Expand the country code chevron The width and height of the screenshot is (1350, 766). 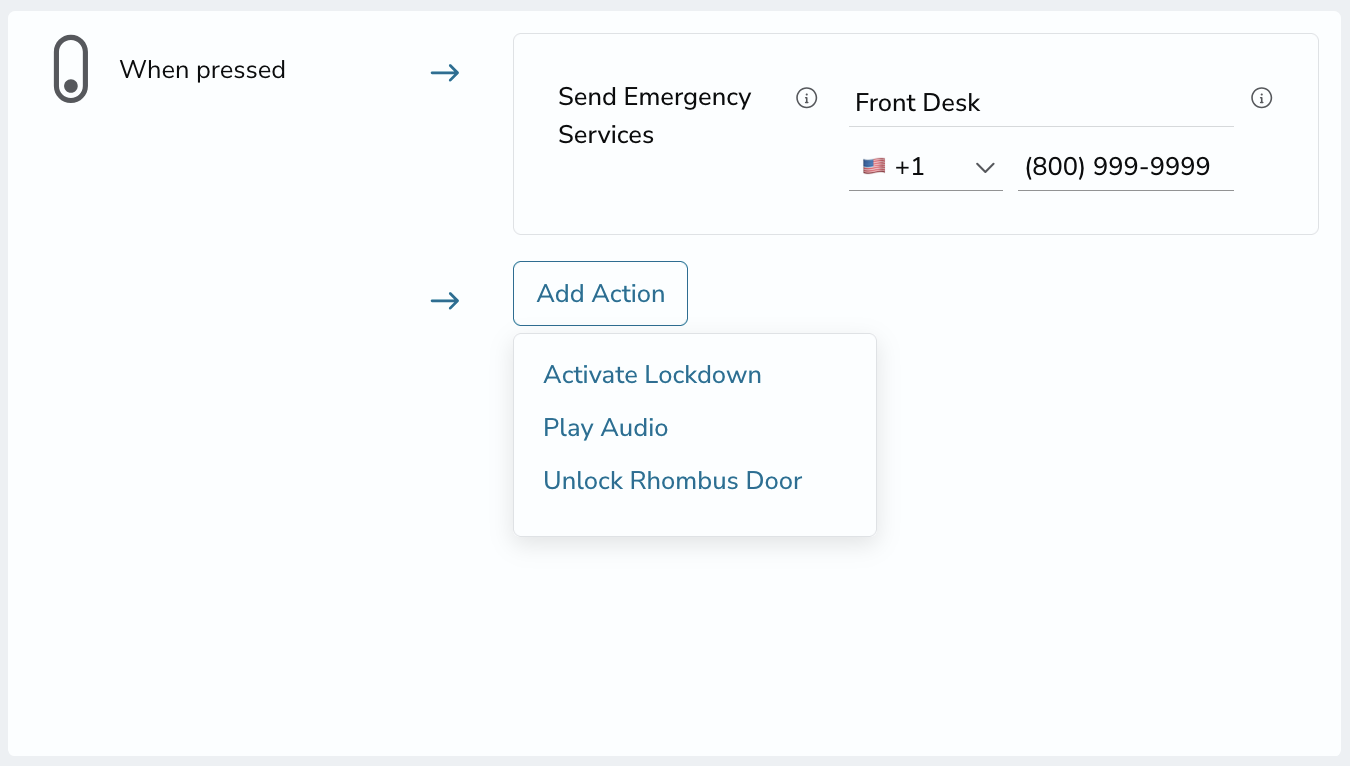click(x=985, y=167)
